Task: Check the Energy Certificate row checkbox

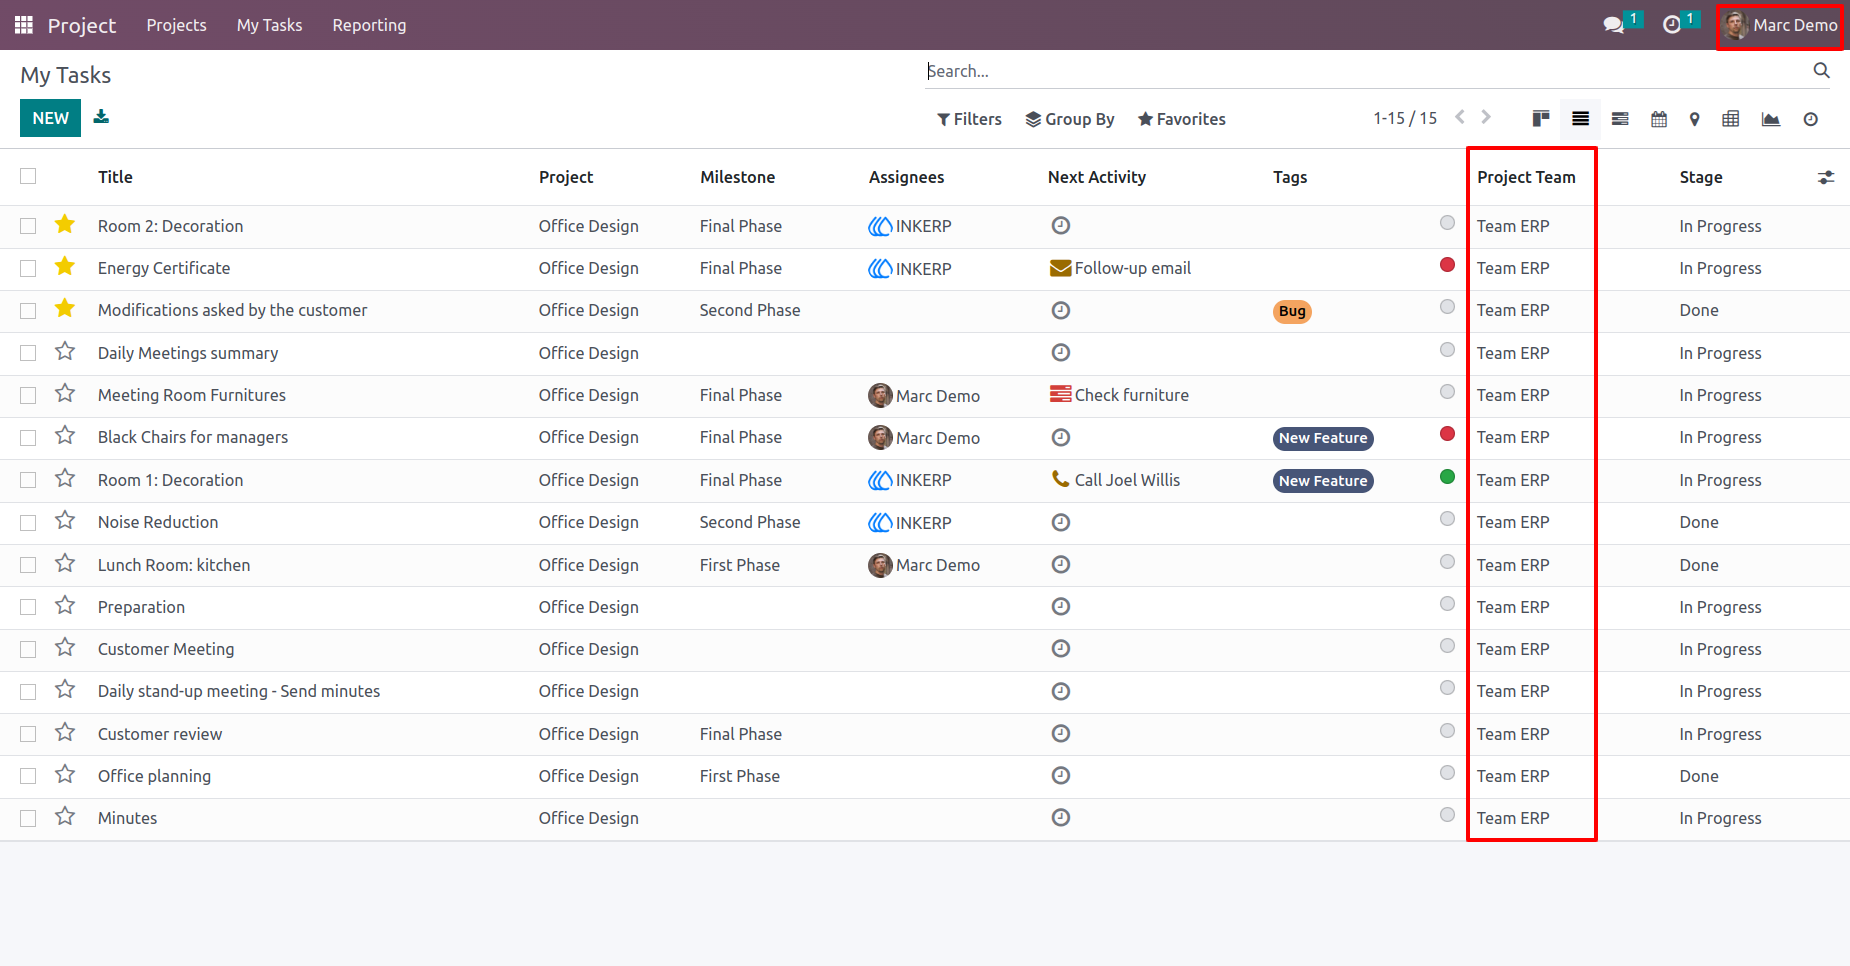Action: (x=28, y=268)
